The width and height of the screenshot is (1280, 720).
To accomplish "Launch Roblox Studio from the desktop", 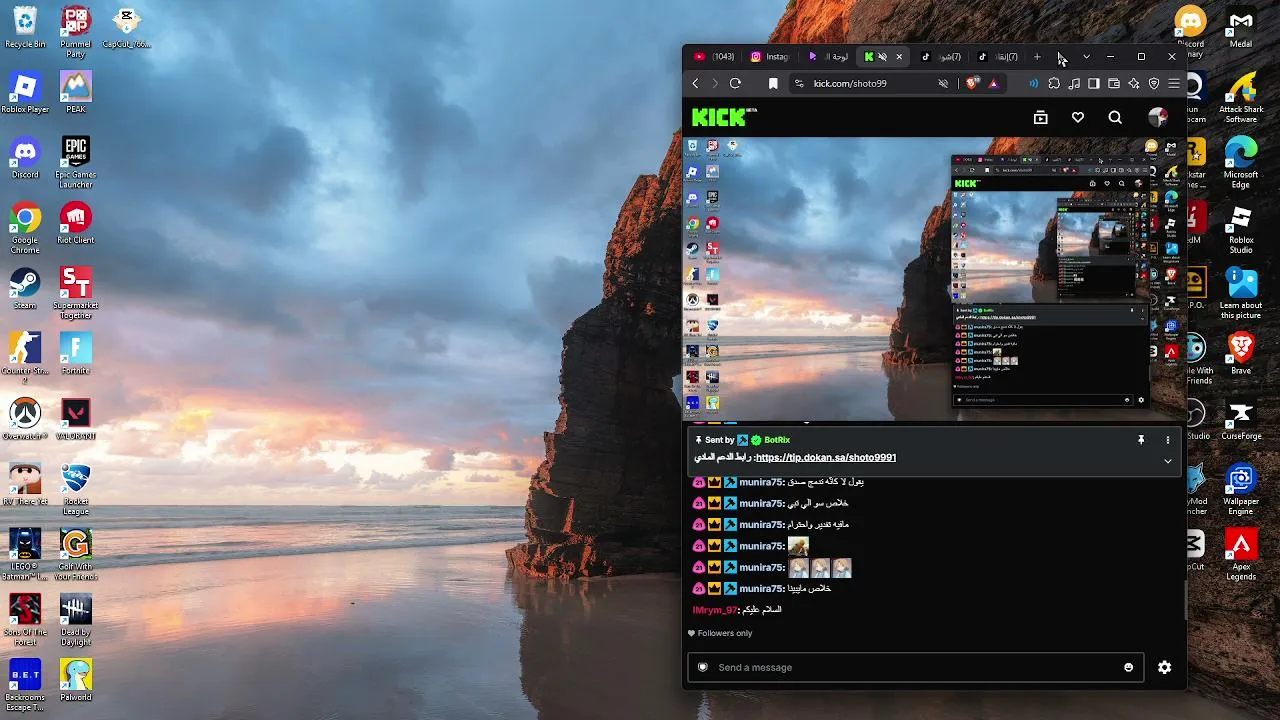I will 1241,228.
